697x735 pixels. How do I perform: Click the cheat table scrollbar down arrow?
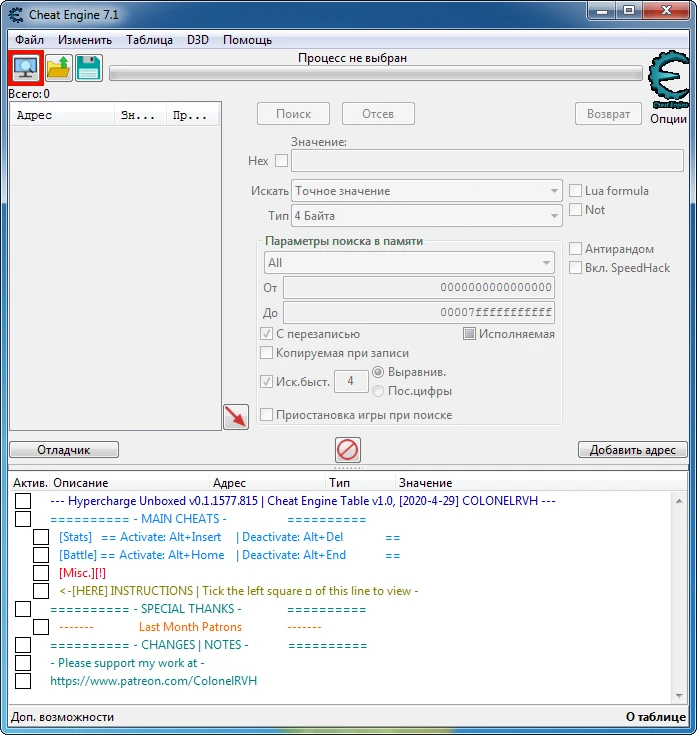[679, 696]
